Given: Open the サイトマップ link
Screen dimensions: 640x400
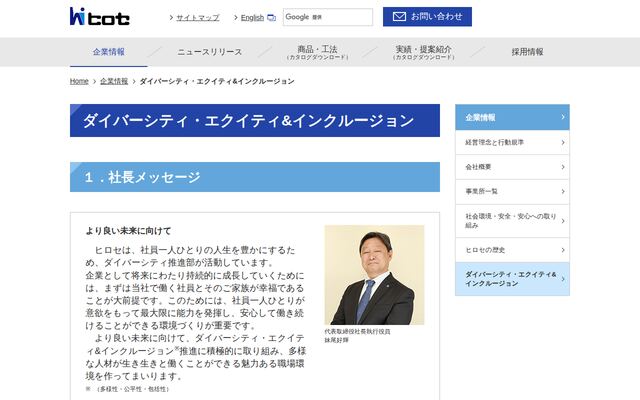Looking at the screenshot, I should coord(198,18).
